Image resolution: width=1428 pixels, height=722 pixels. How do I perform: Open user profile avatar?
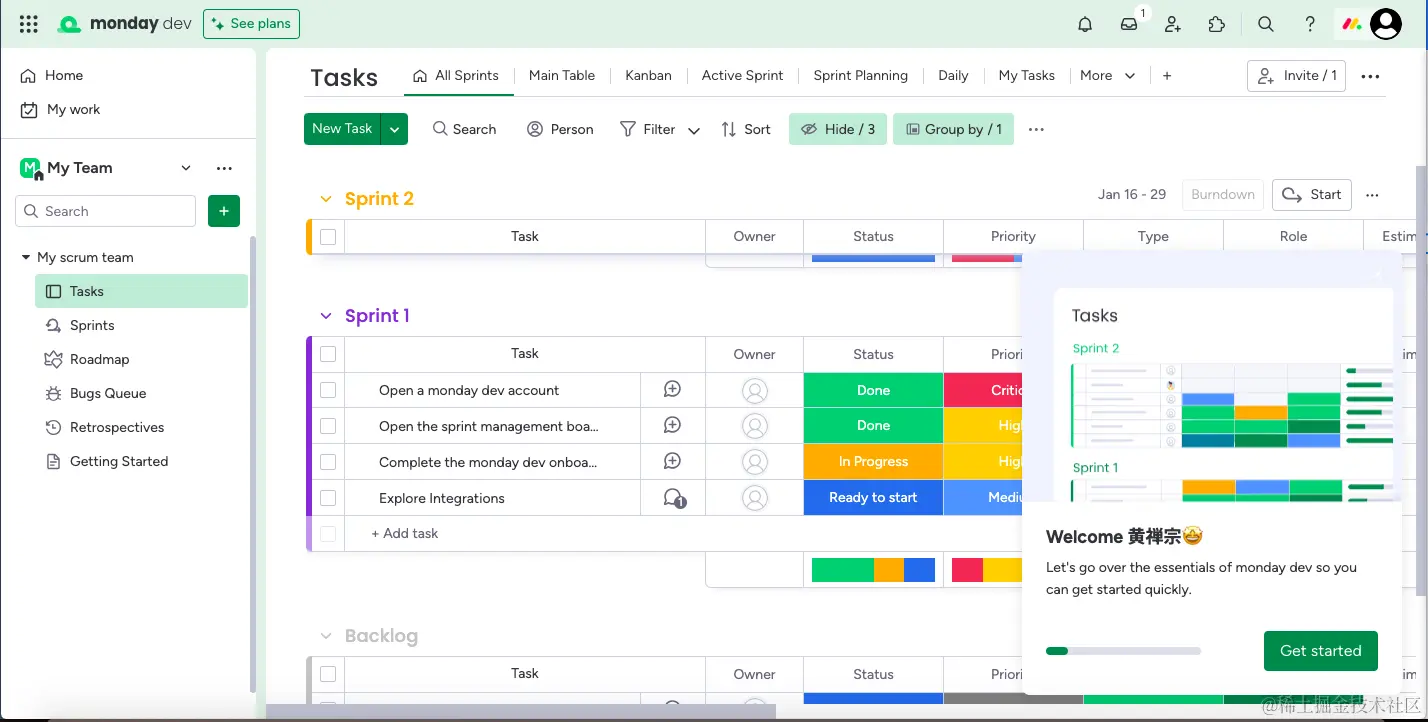(1386, 24)
